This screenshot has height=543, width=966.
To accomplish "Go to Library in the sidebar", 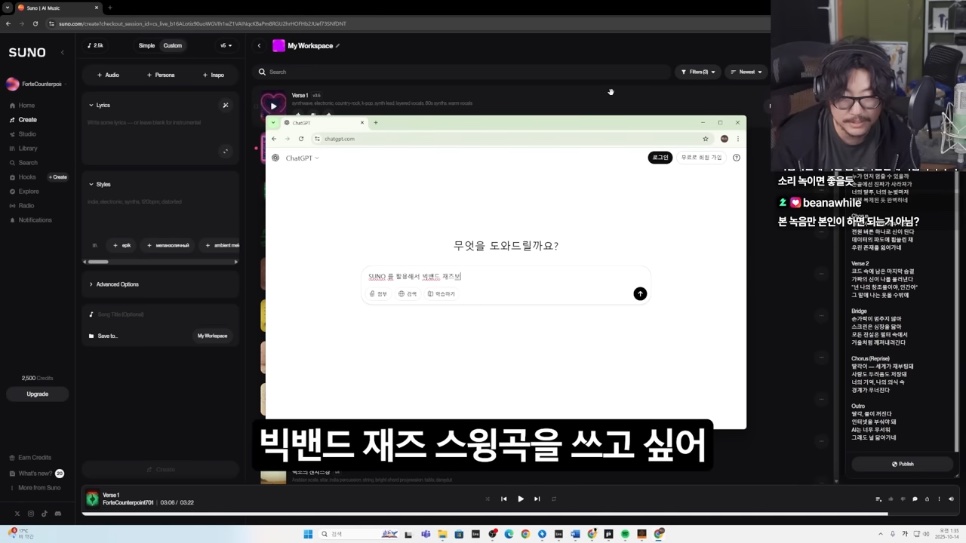I will (28, 148).
